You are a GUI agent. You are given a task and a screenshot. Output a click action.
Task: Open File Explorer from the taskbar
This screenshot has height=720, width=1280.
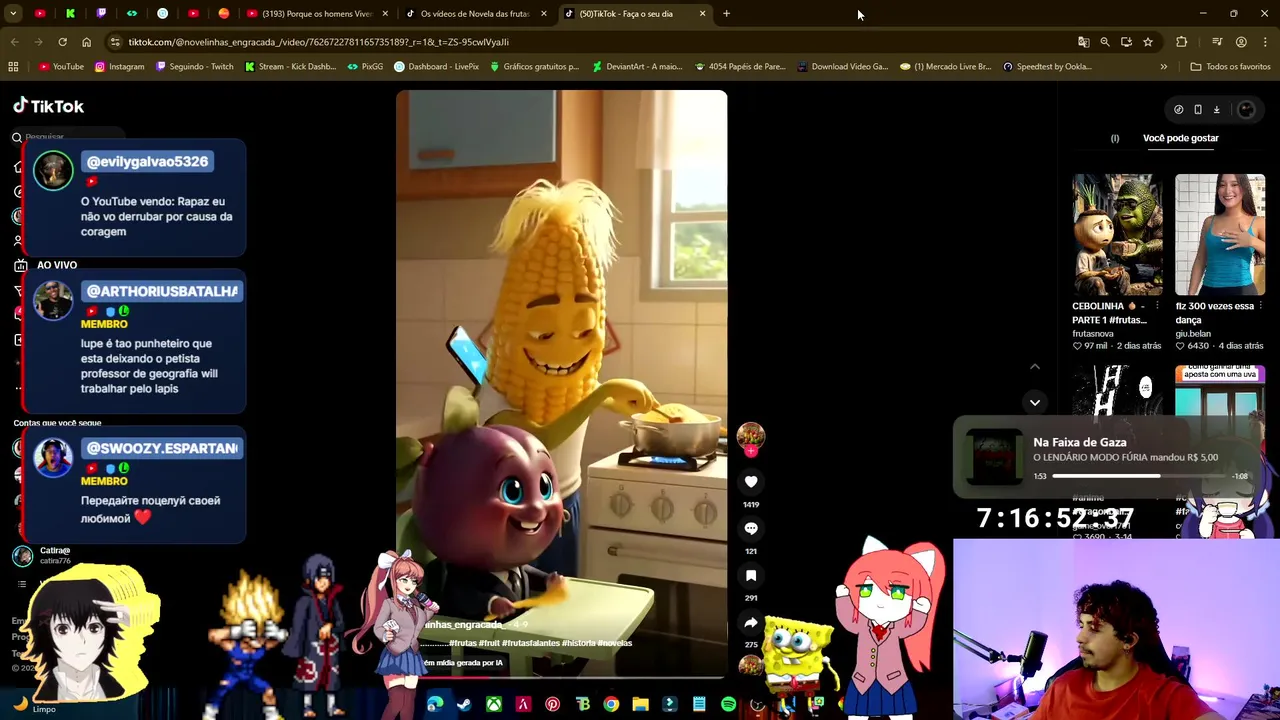pos(640,705)
